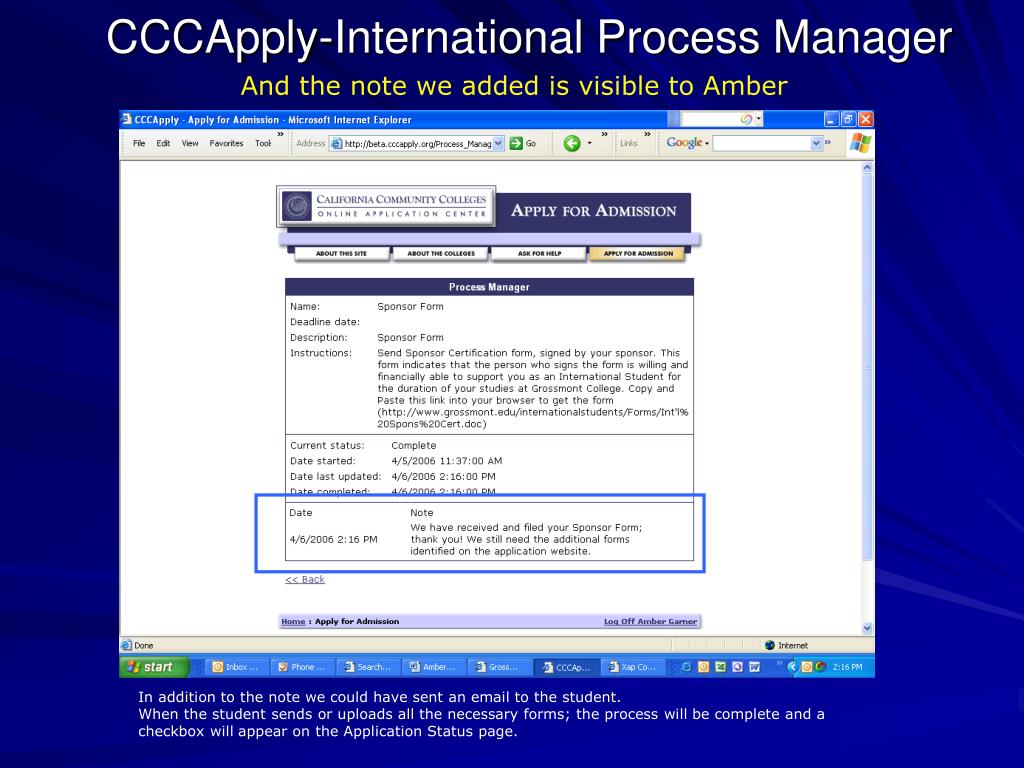Open the Tools menu
This screenshot has width=1024, height=768.
click(x=263, y=143)
